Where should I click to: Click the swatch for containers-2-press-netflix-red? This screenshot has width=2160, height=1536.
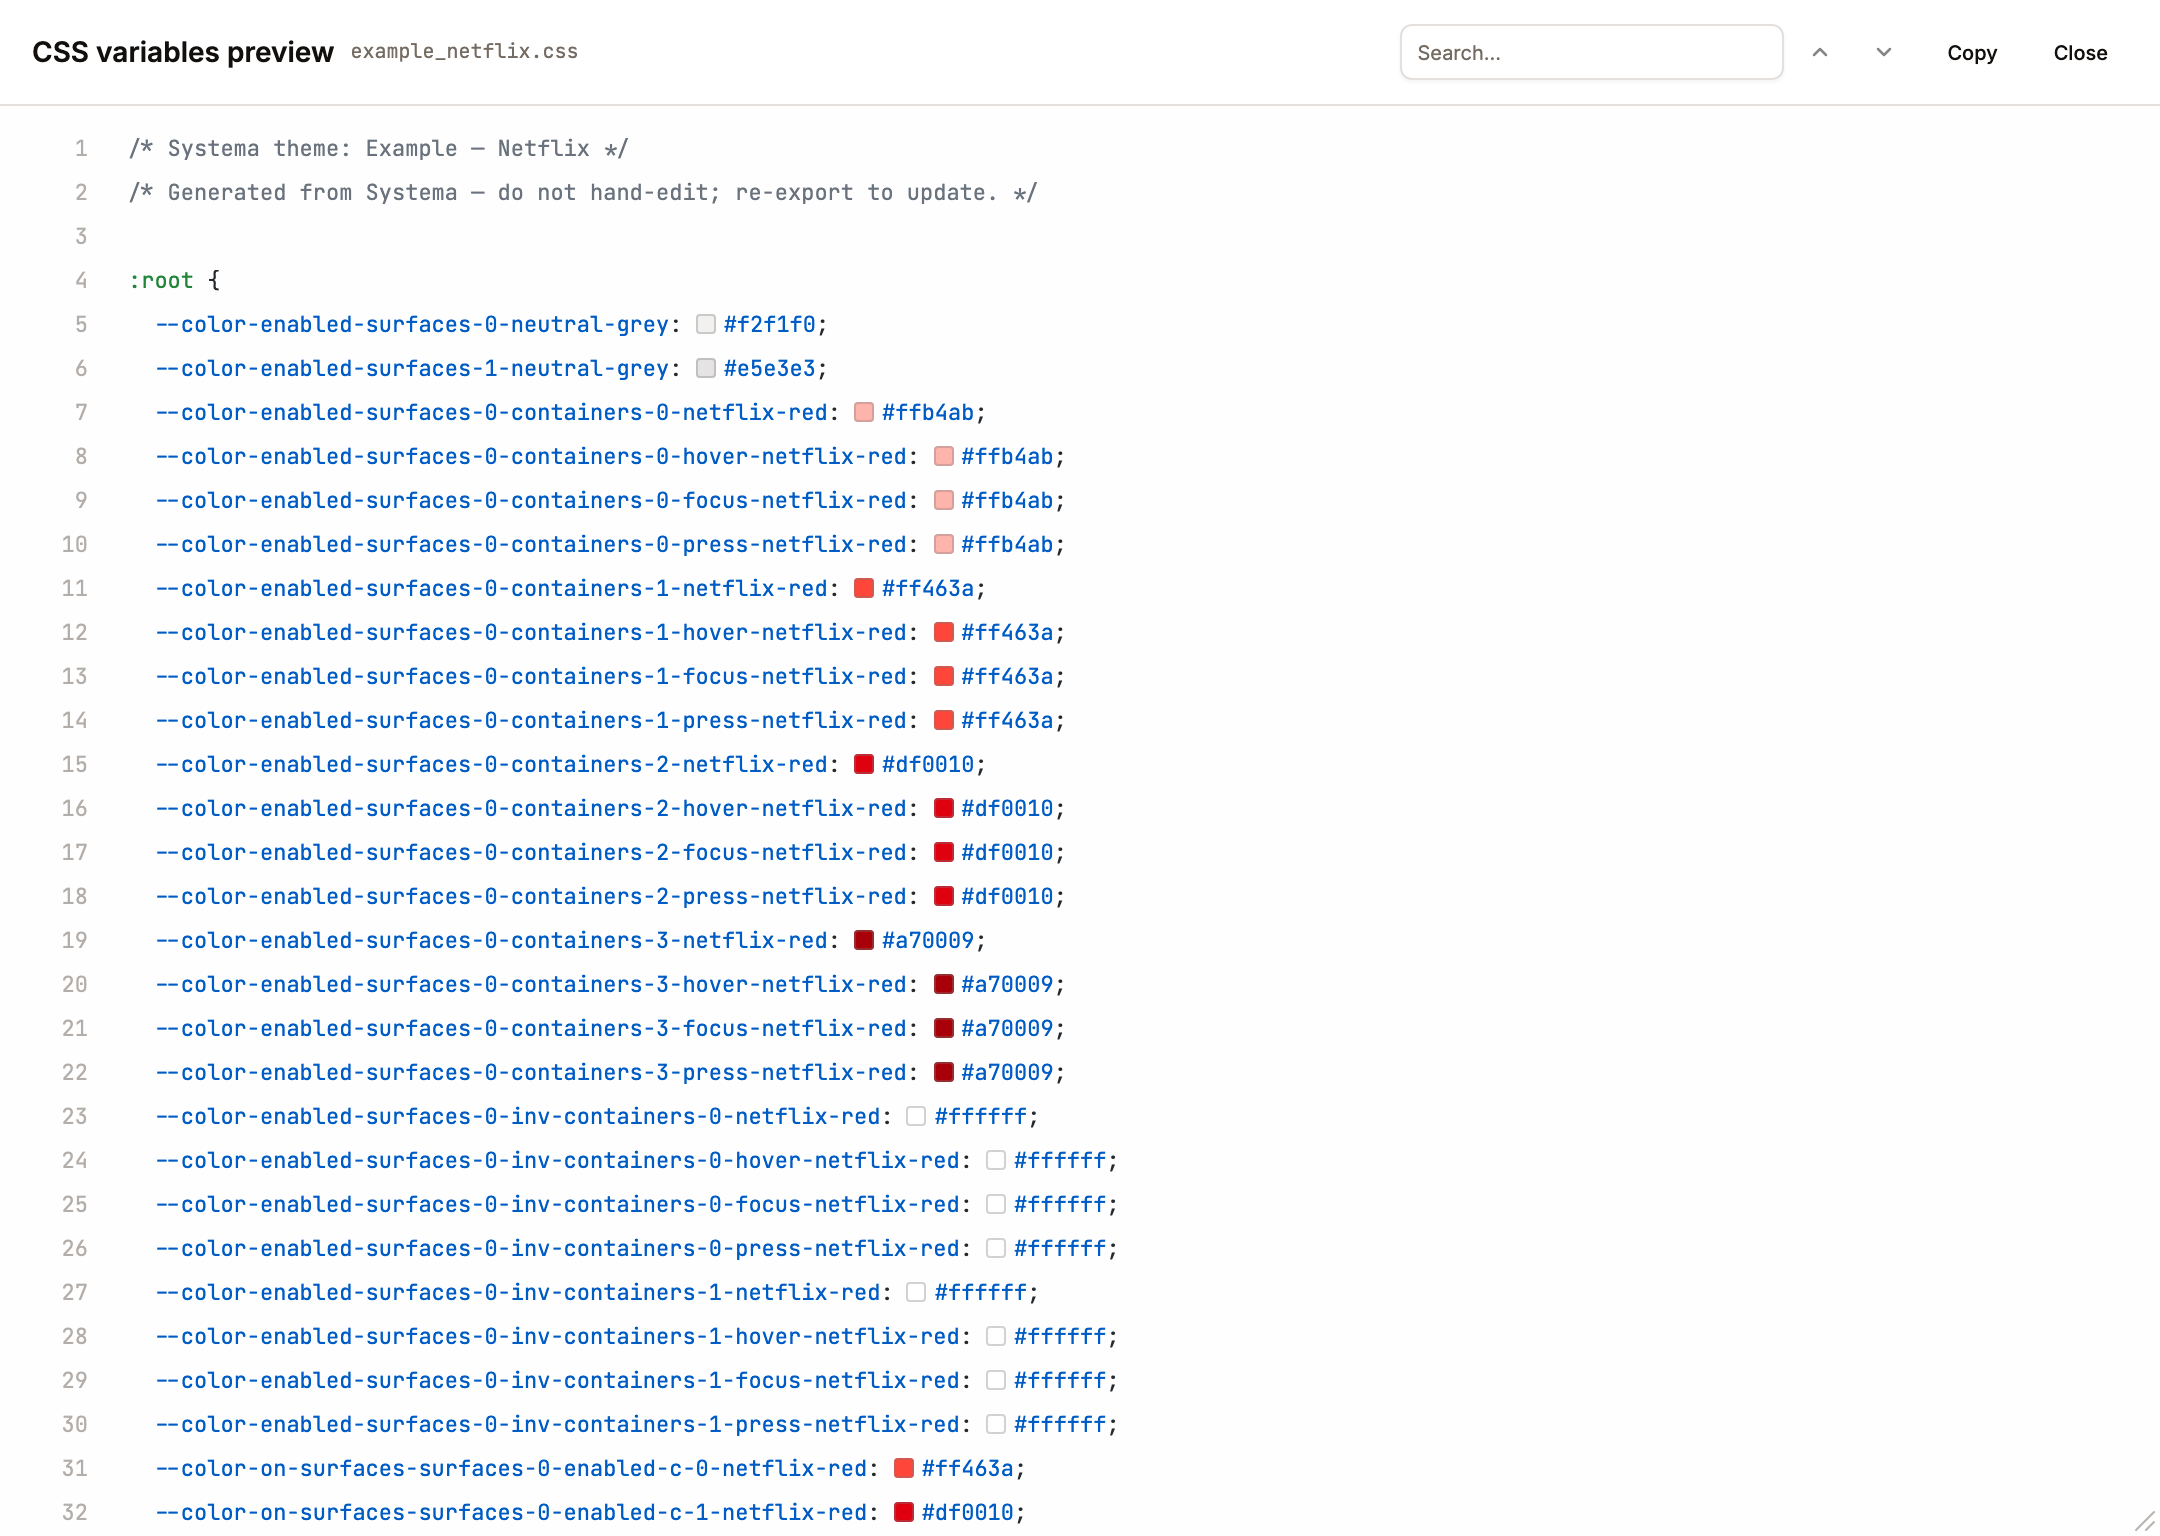(x=943, y=896)
